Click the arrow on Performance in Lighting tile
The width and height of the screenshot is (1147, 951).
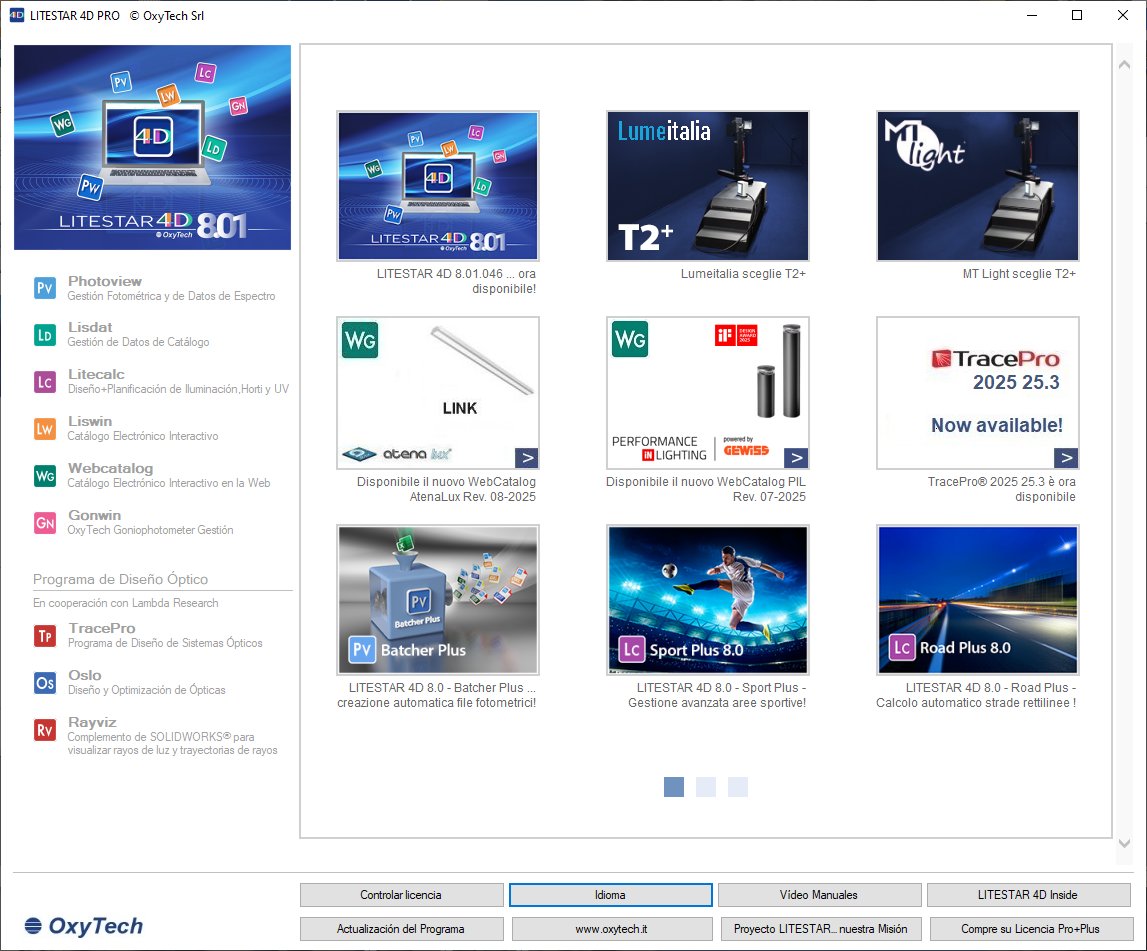click(796, 458)
